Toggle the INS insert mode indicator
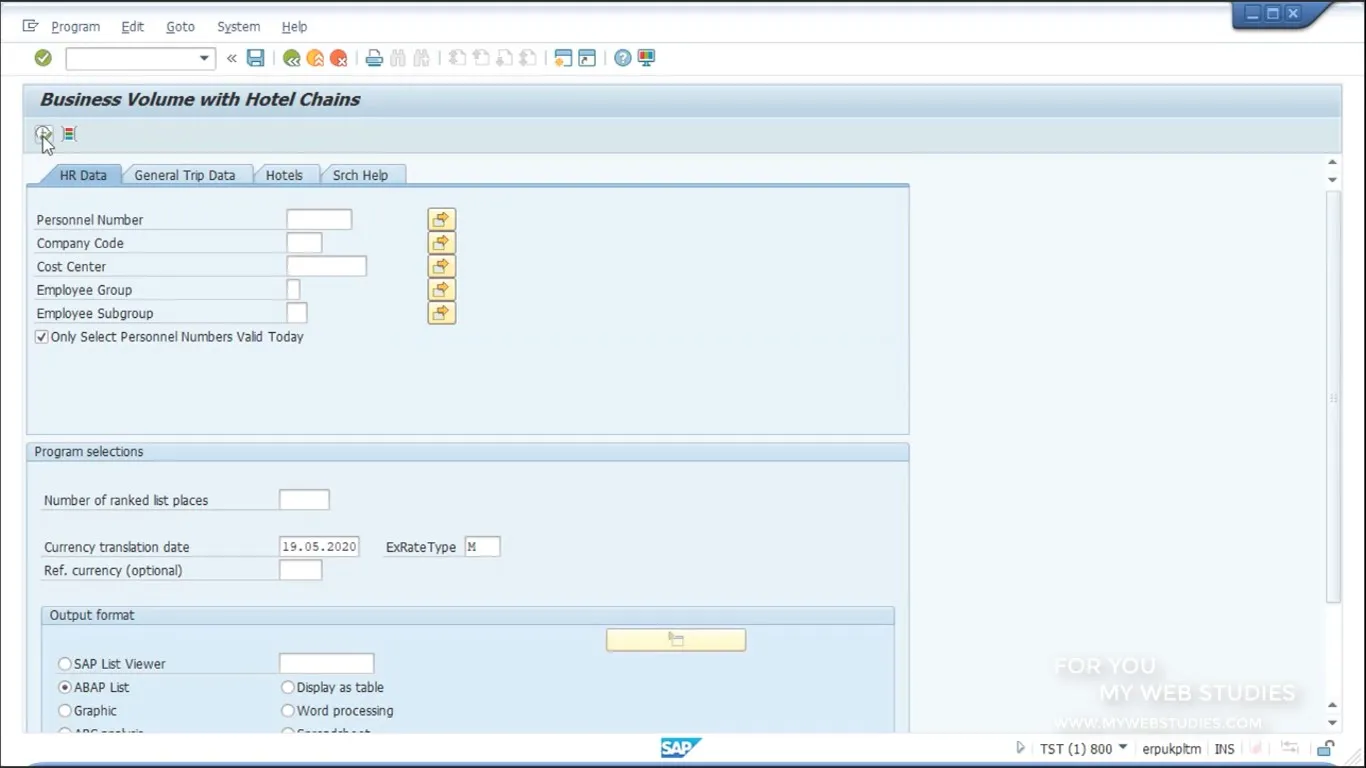This screenshot has width=1366, height=768. 1225,749
